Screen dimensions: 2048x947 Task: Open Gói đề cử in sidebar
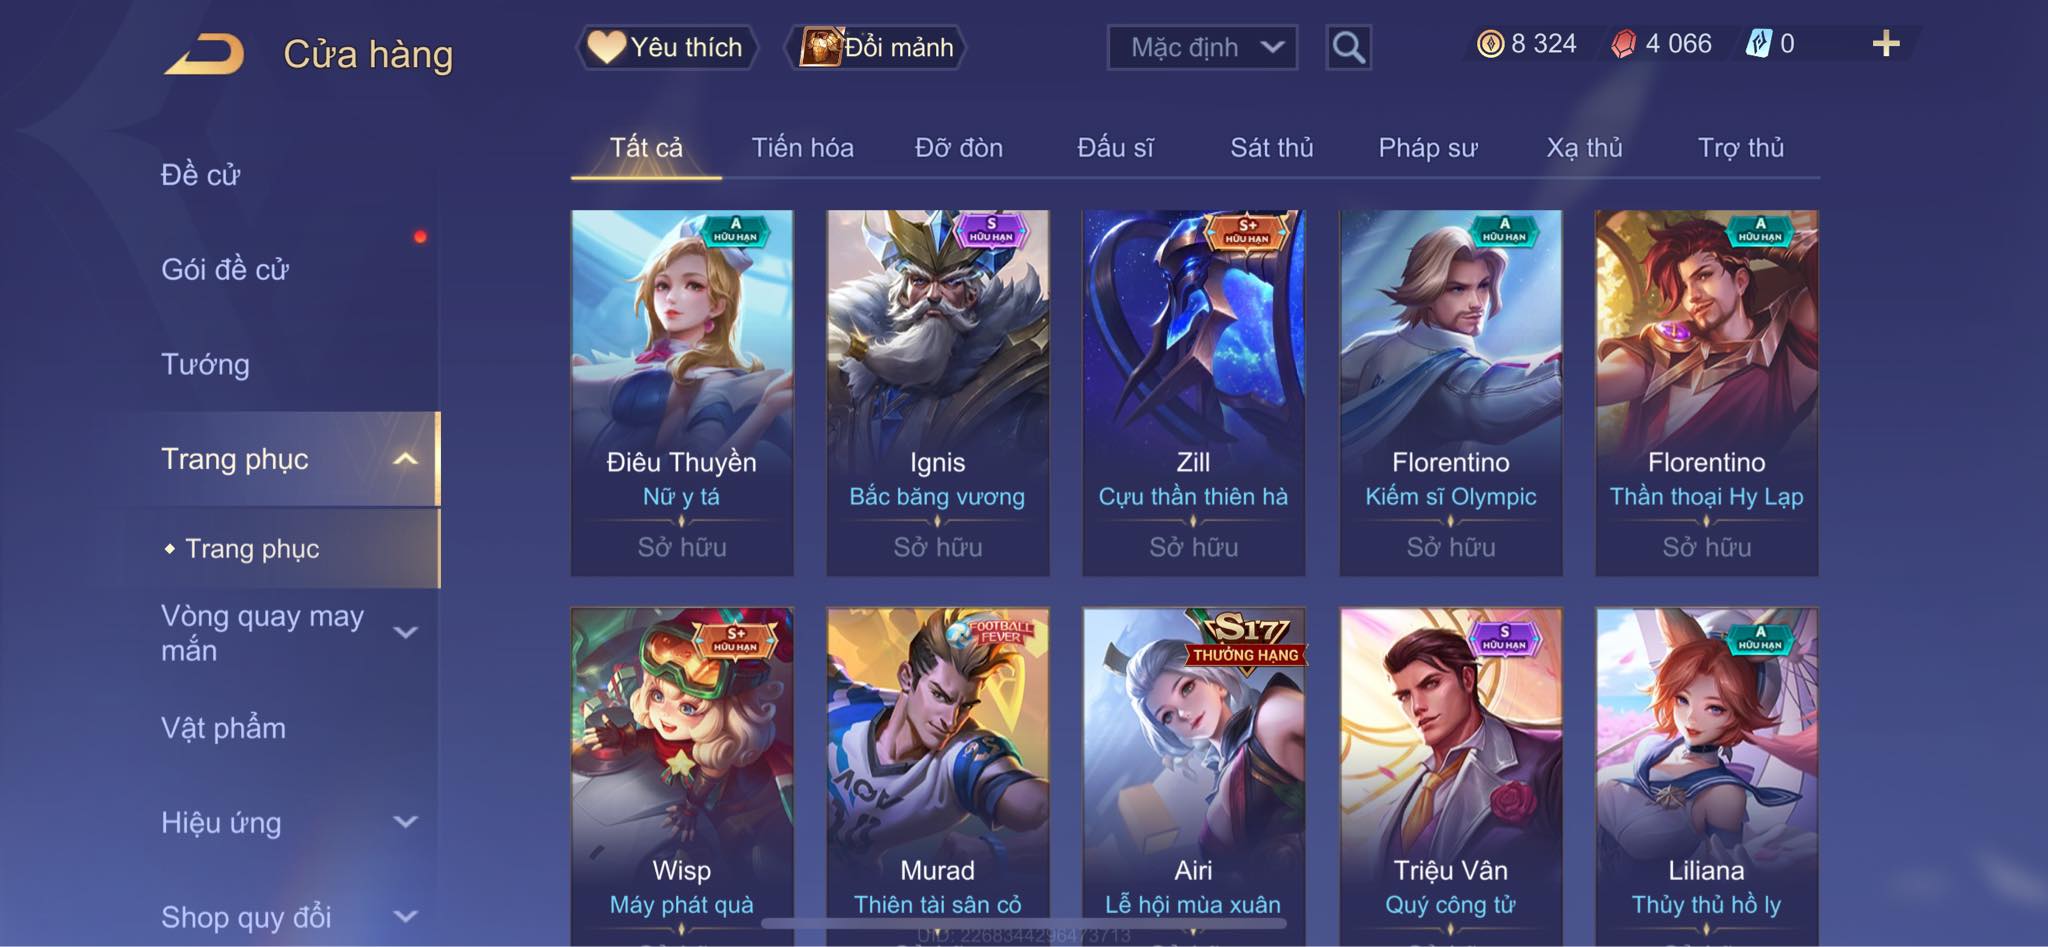tap(225, 270)
